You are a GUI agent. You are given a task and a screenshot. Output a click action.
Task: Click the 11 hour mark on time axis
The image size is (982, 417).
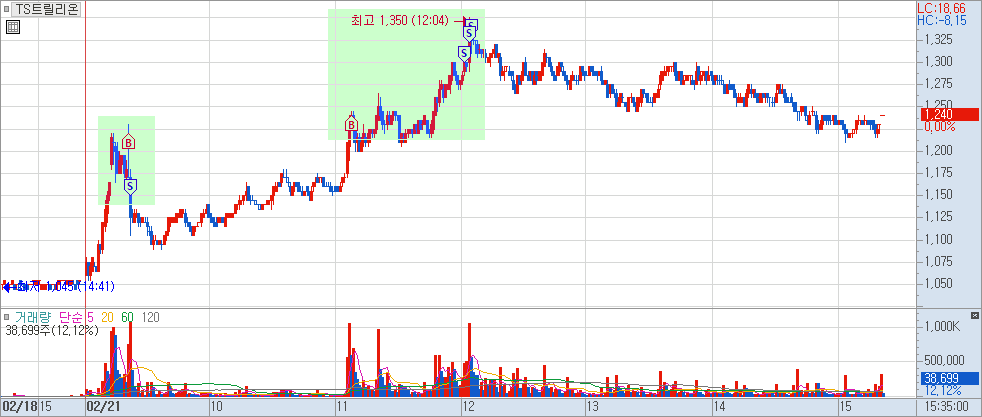(342, 406)
